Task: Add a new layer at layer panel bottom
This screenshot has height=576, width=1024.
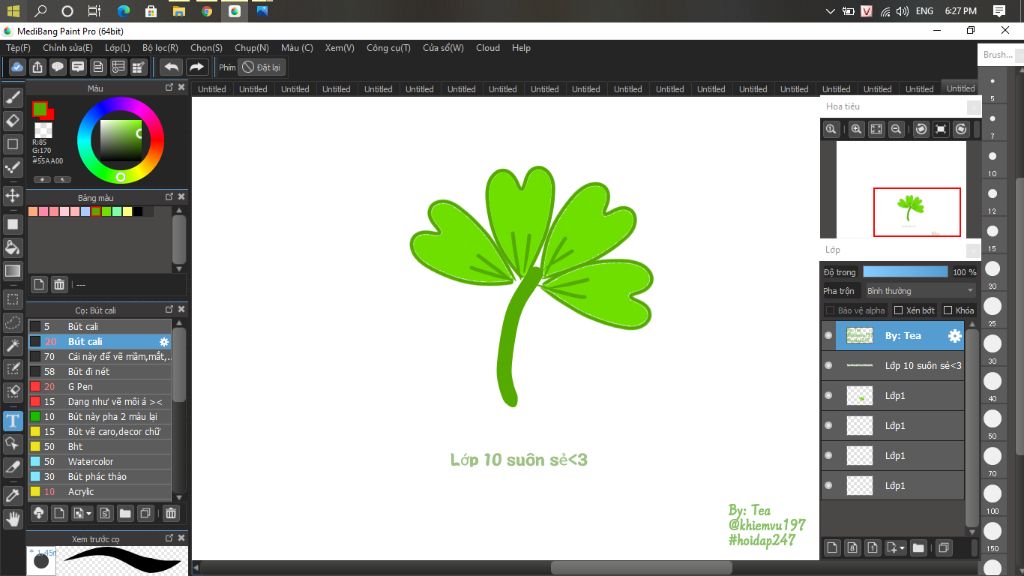Action: (x=832, y=548)
